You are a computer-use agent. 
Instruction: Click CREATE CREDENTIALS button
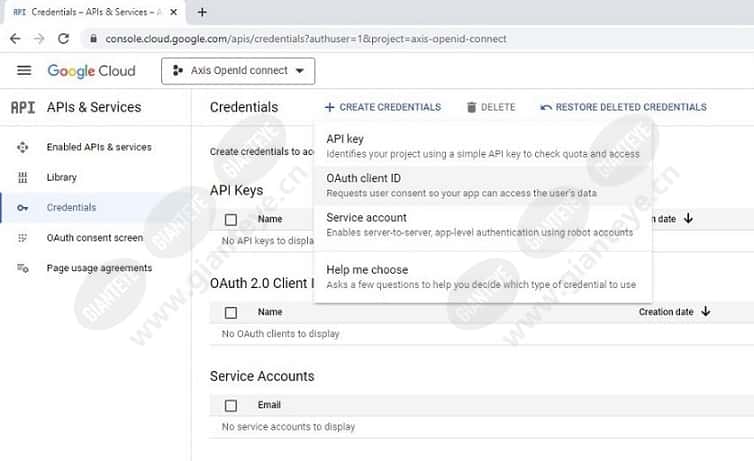click(383, 107)
